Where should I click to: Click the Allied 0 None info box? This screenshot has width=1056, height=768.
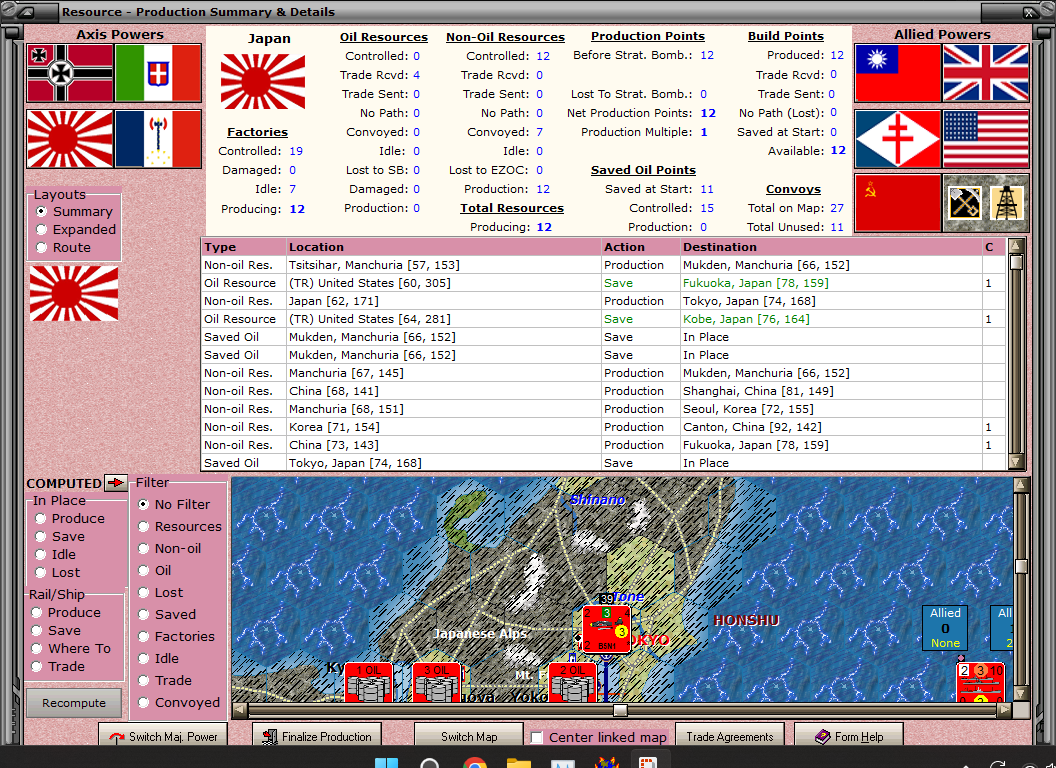pyautogui.click(x=945, y=628)
